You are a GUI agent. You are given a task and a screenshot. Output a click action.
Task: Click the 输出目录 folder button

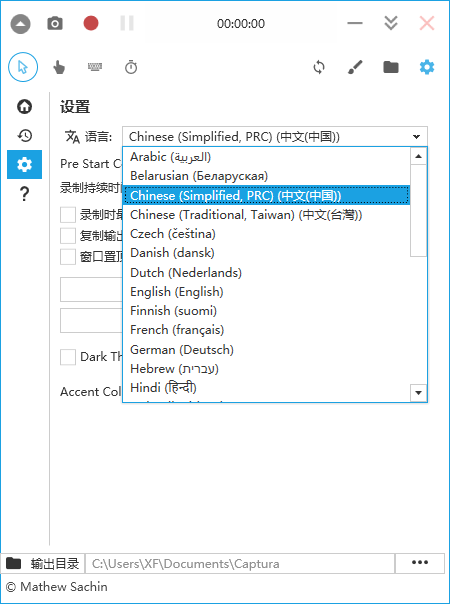point(43,564)
